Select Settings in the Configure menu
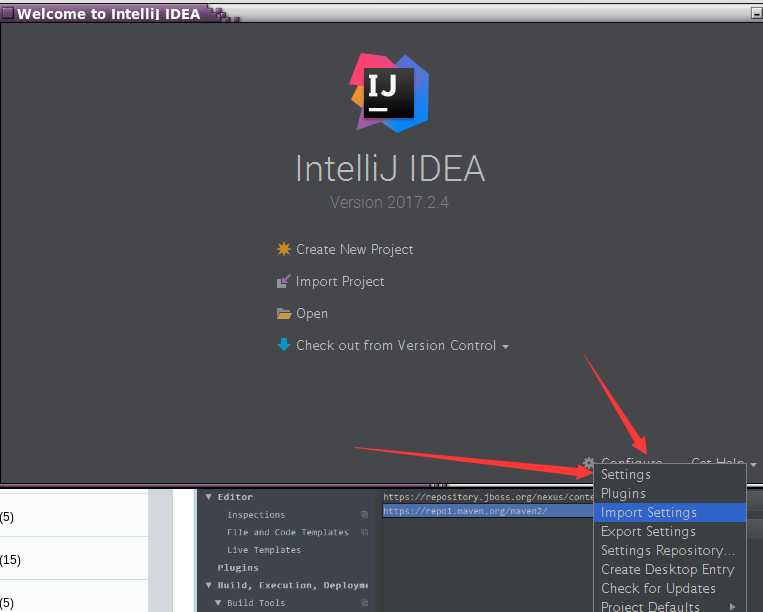 [670, 474]
